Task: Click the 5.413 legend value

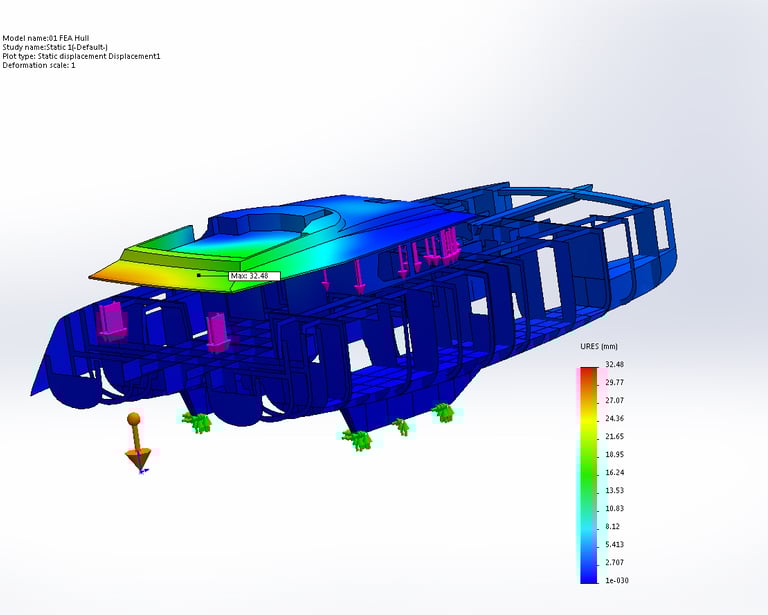Action: pyautogui.click(x=614, y=544)
